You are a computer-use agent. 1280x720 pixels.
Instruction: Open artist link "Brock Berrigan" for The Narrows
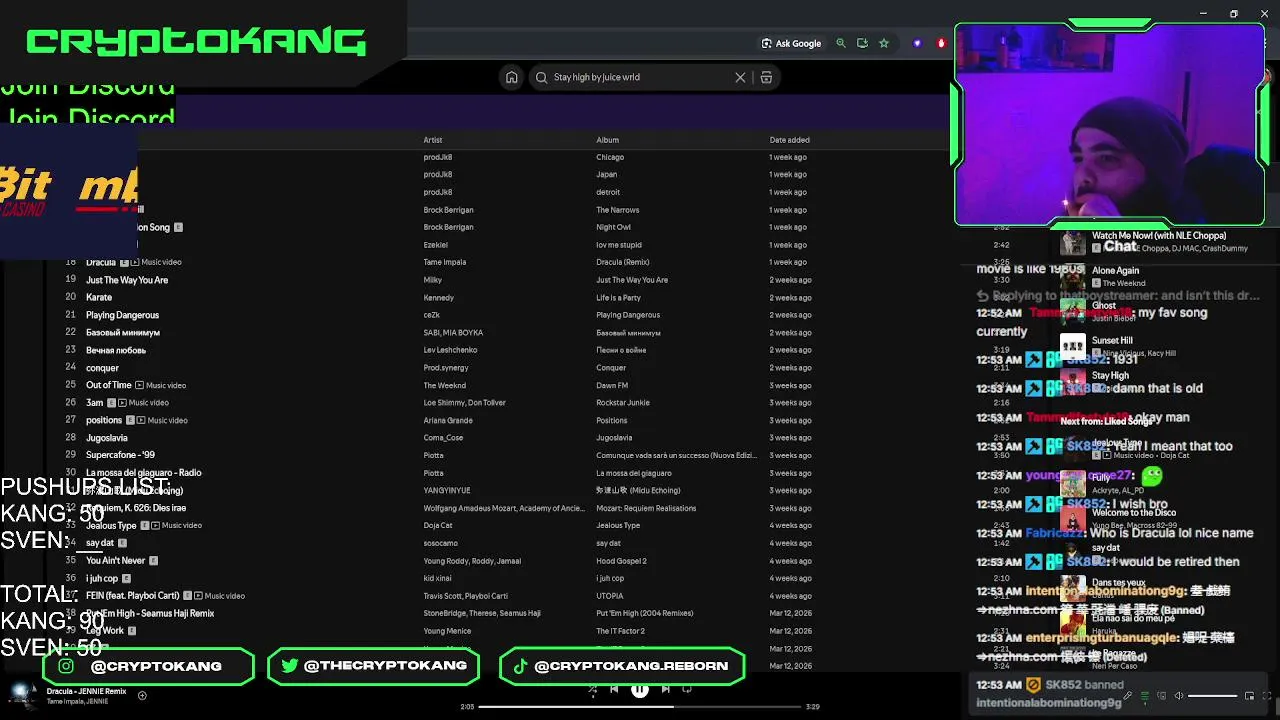click(448, 210)
